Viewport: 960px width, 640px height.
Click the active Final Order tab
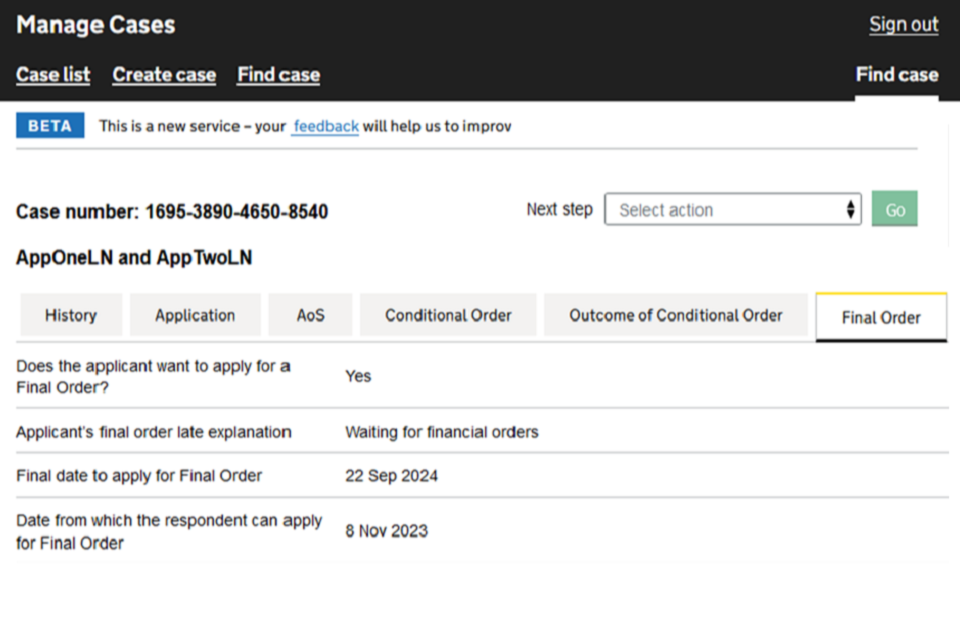click(881, 318)
